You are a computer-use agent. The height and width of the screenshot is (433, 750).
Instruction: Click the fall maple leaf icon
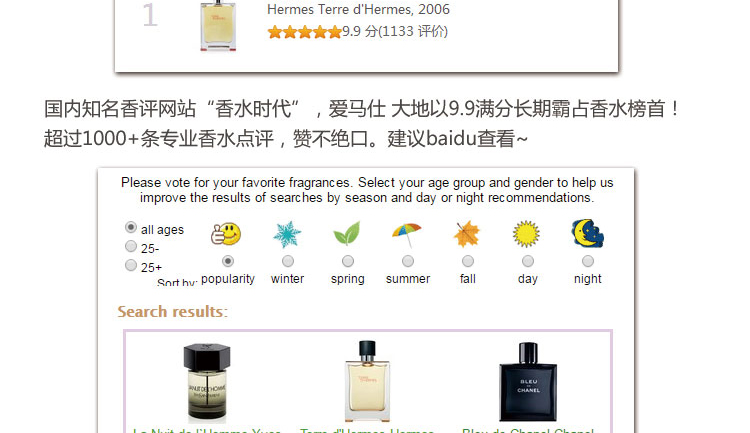point(467,234)
